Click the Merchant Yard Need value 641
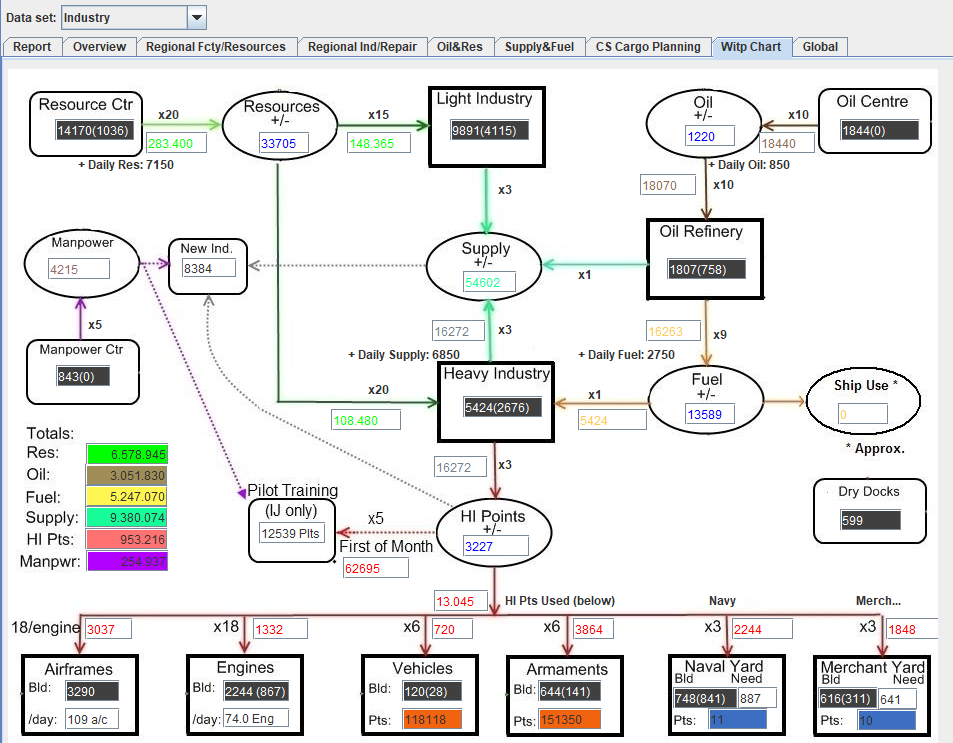This screenshot has height=743, width=953. click(x=897, y=699)
